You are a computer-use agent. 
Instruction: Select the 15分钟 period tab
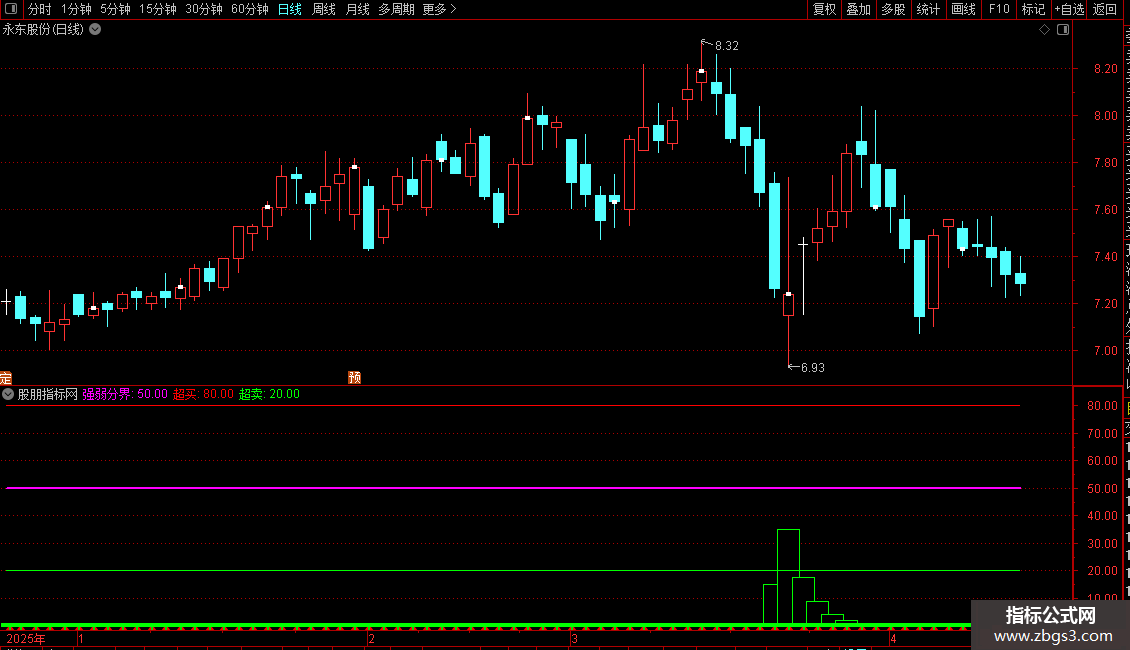(158, 9)
